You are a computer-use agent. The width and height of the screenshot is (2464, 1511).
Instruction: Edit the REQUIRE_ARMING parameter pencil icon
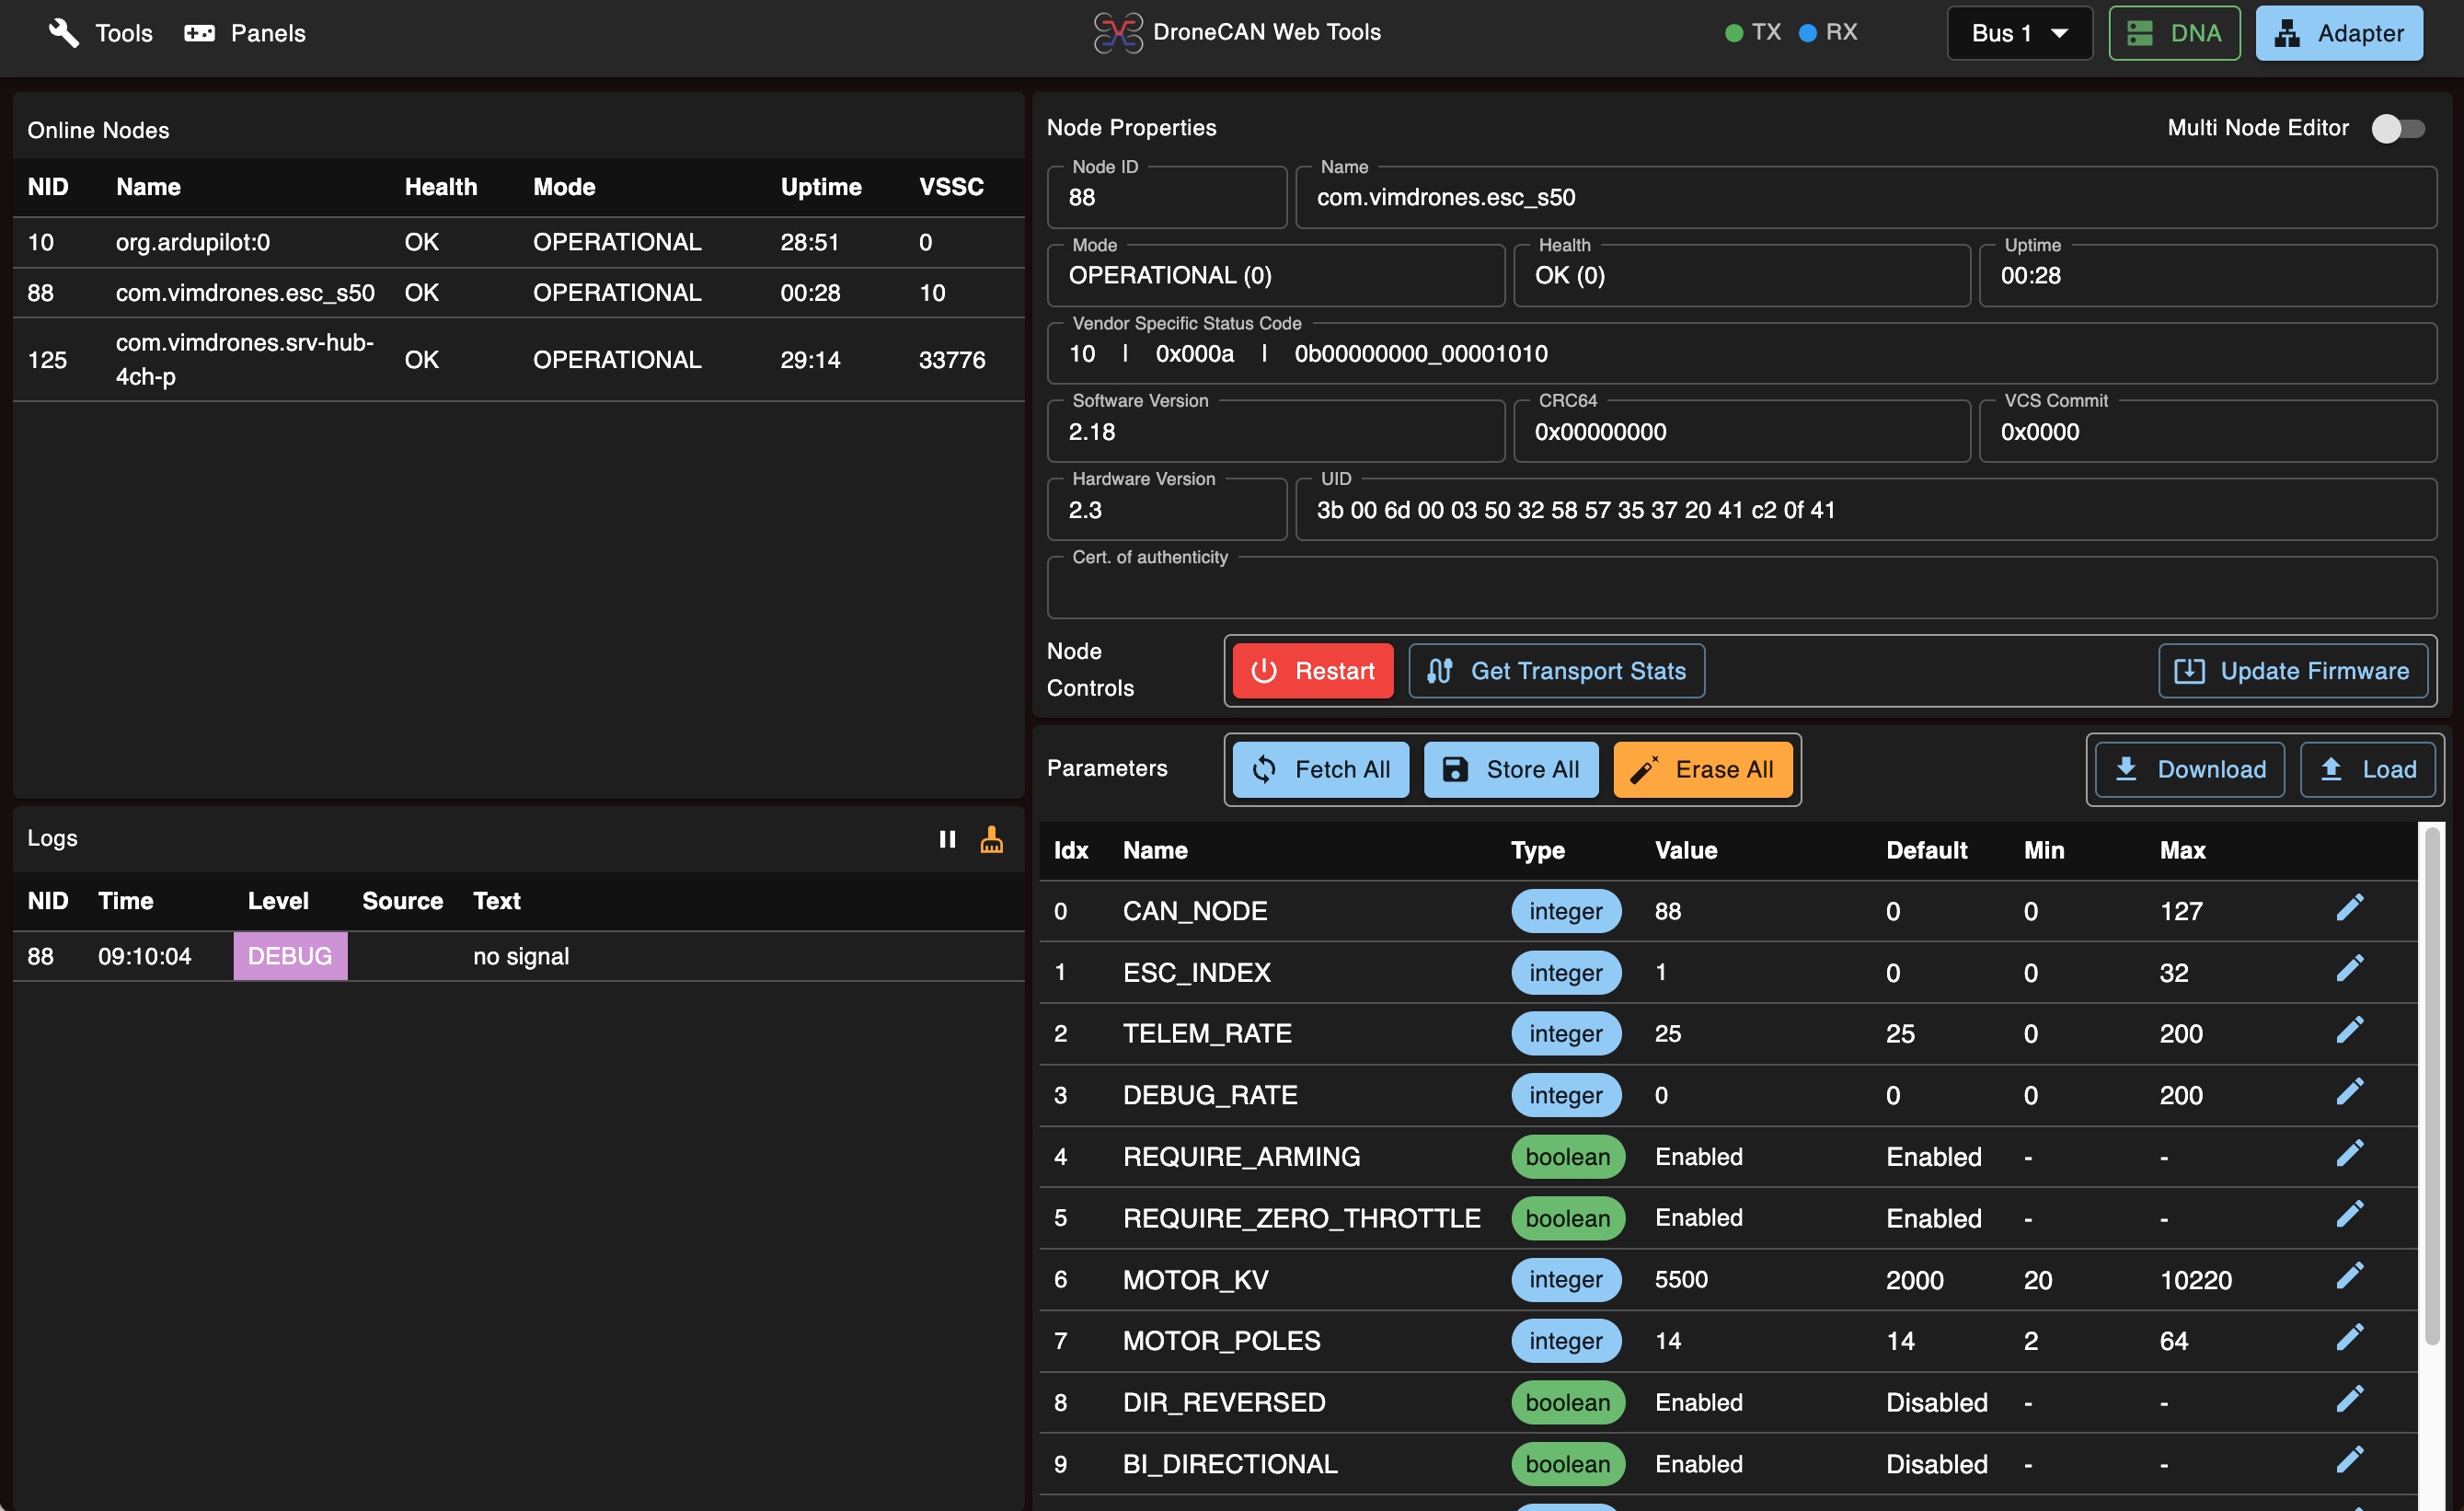tap(2349, 1154)
